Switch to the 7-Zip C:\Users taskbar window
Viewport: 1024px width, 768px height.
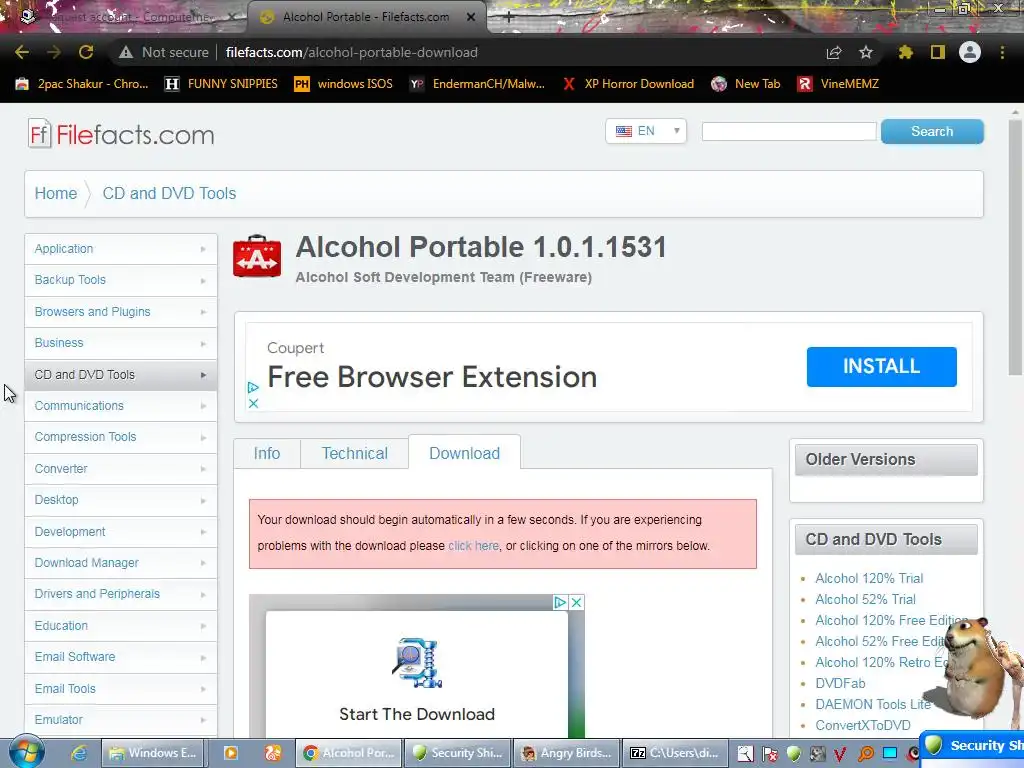tap(676, 753)
